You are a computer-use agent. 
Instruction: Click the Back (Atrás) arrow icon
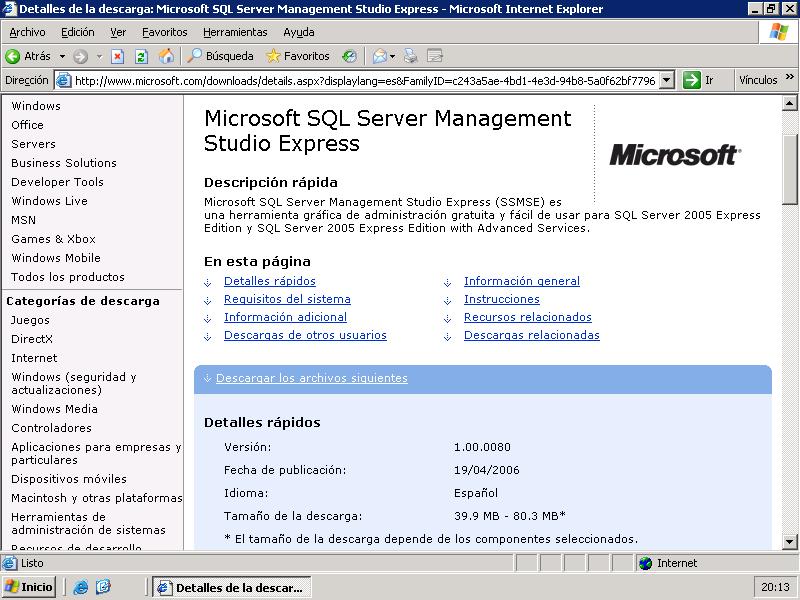click(x=13, y=56)
